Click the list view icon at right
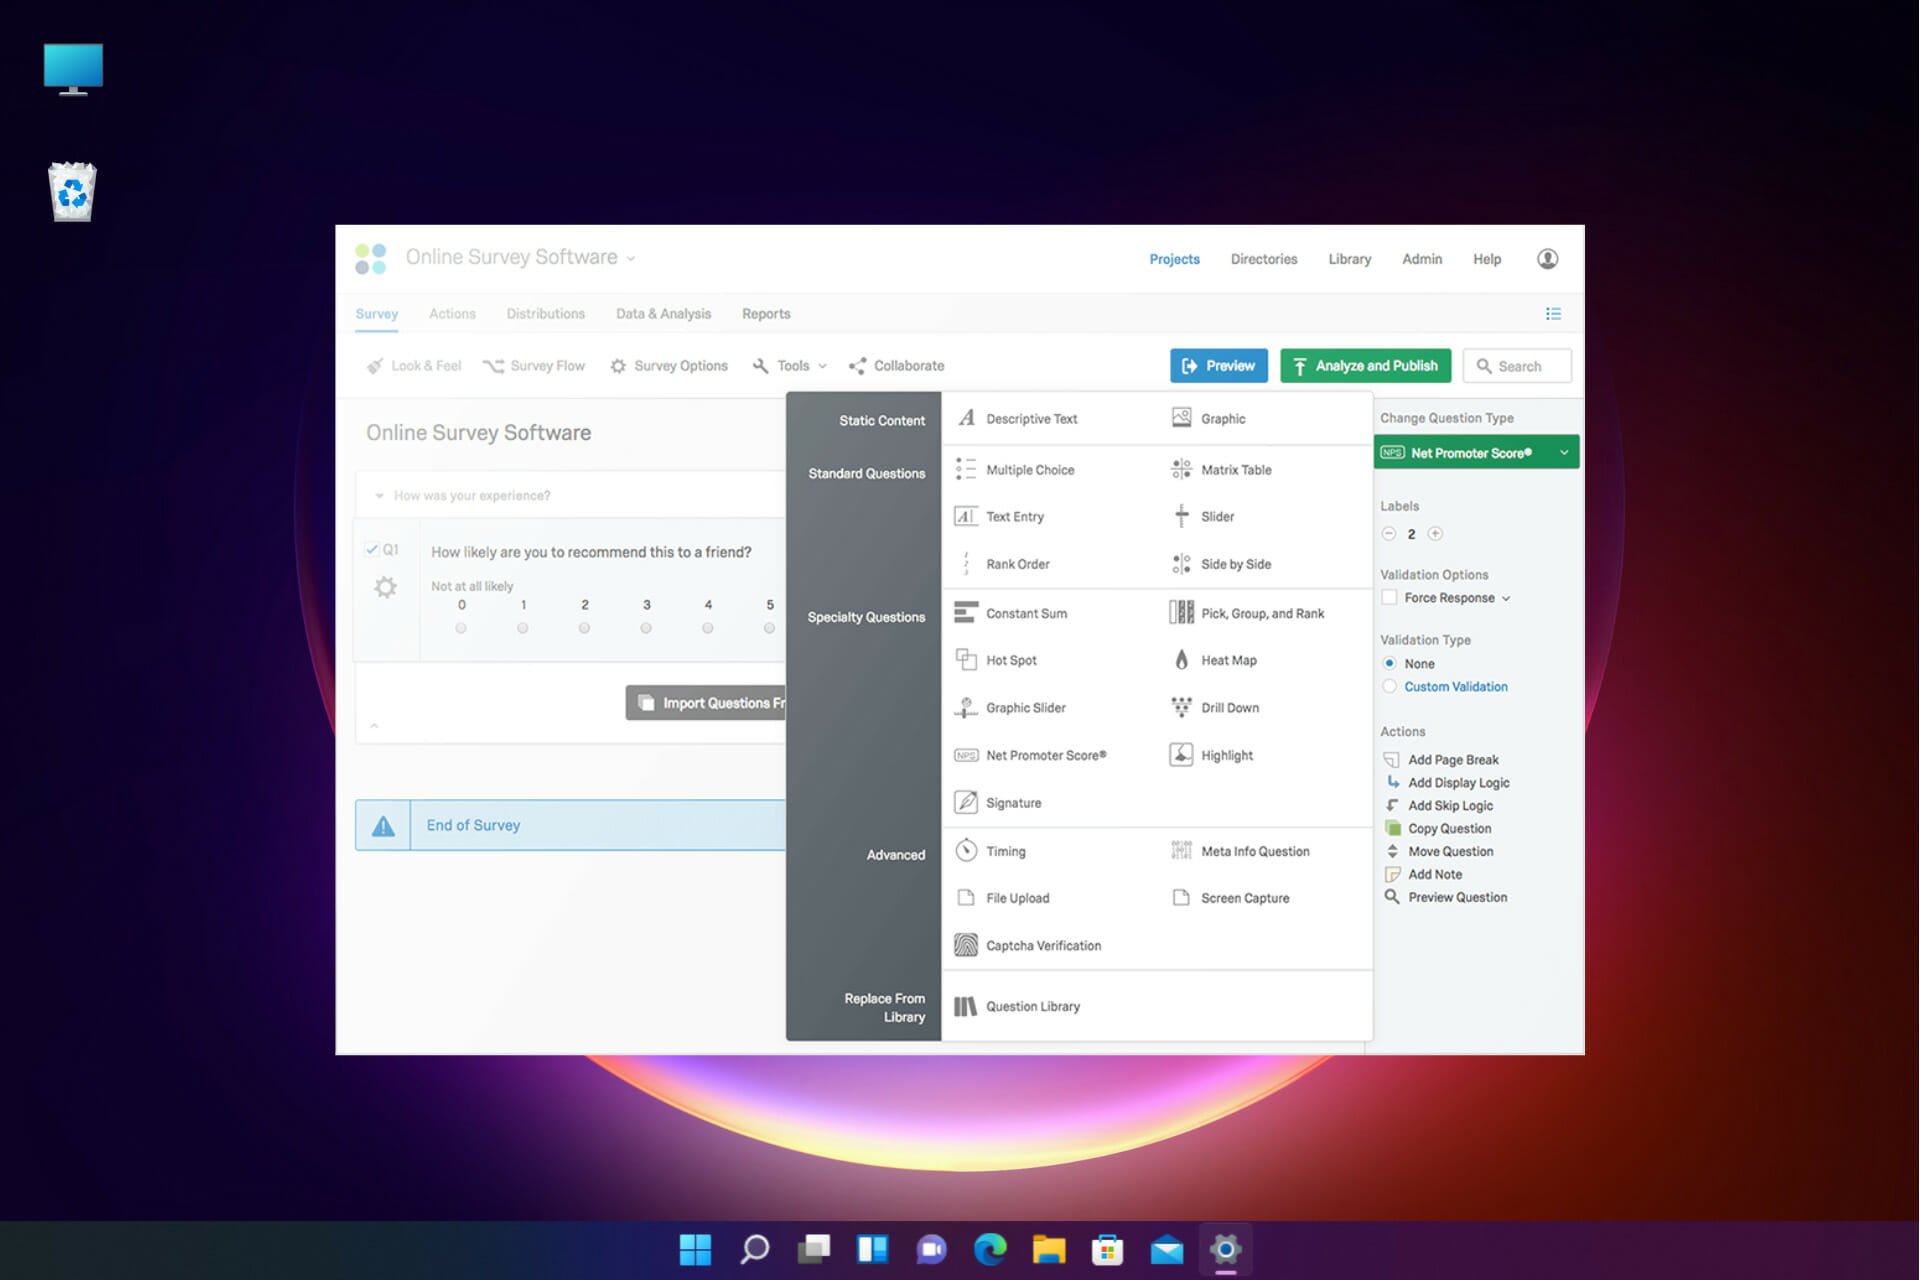Image resolution: width=1920 pixels, height=1280 pixels. 1553,314
